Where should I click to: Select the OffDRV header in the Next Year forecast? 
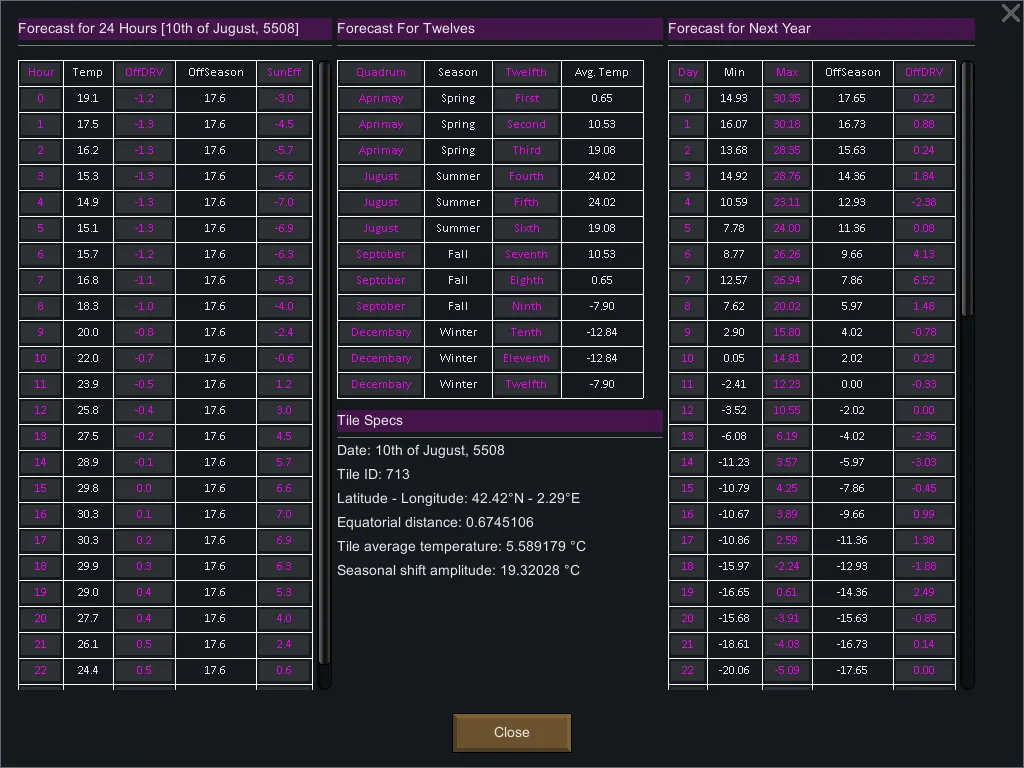coord(924,72)
